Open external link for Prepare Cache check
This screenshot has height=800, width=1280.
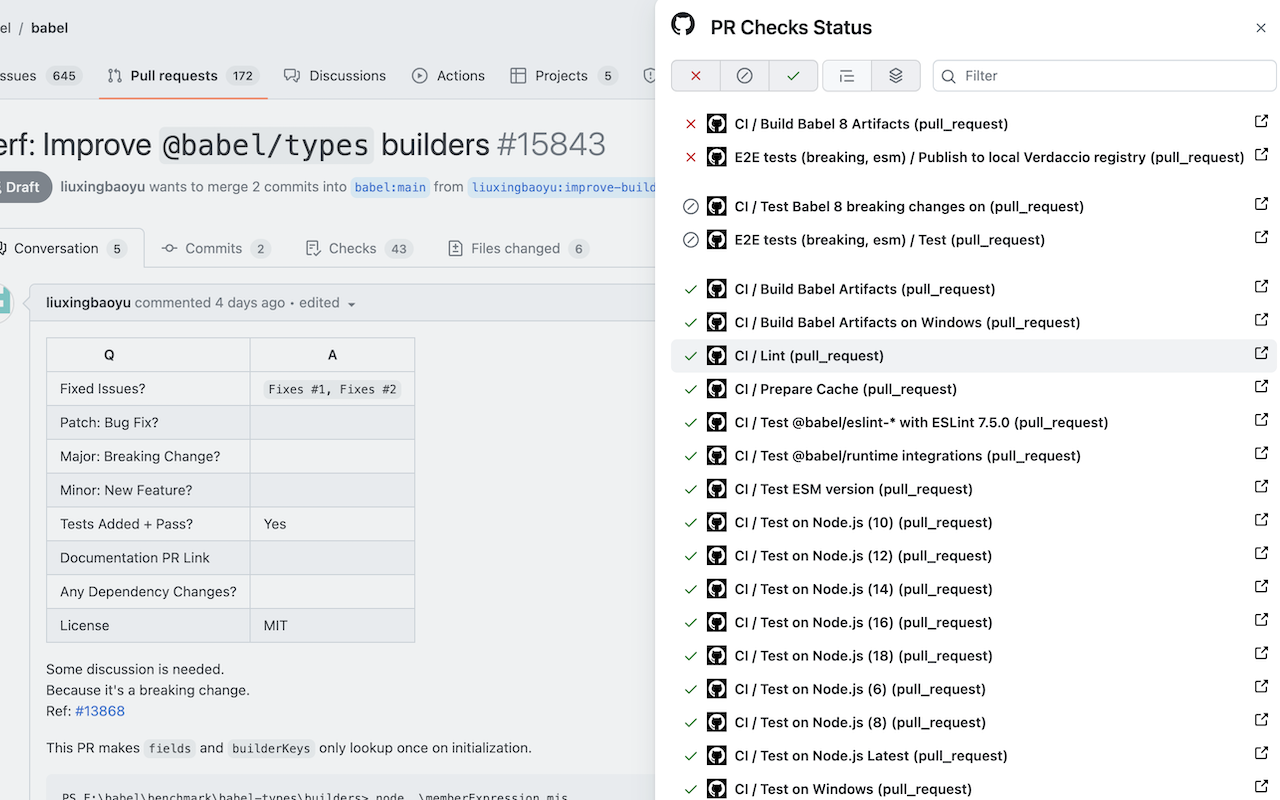1261,387
